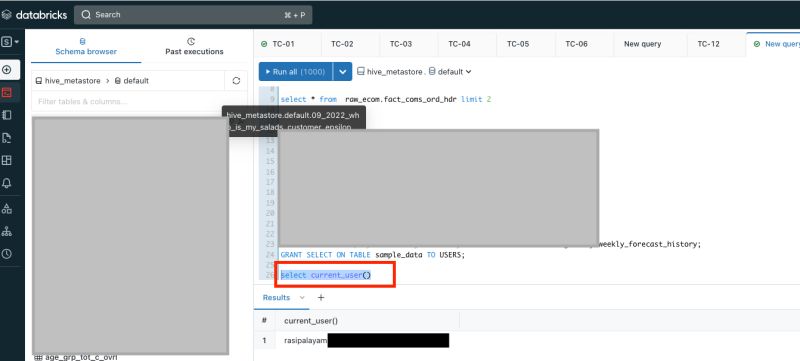Screen dimensions: 800x361
Task: Click the Create new plus icon
Action: (x=7, y=70)
